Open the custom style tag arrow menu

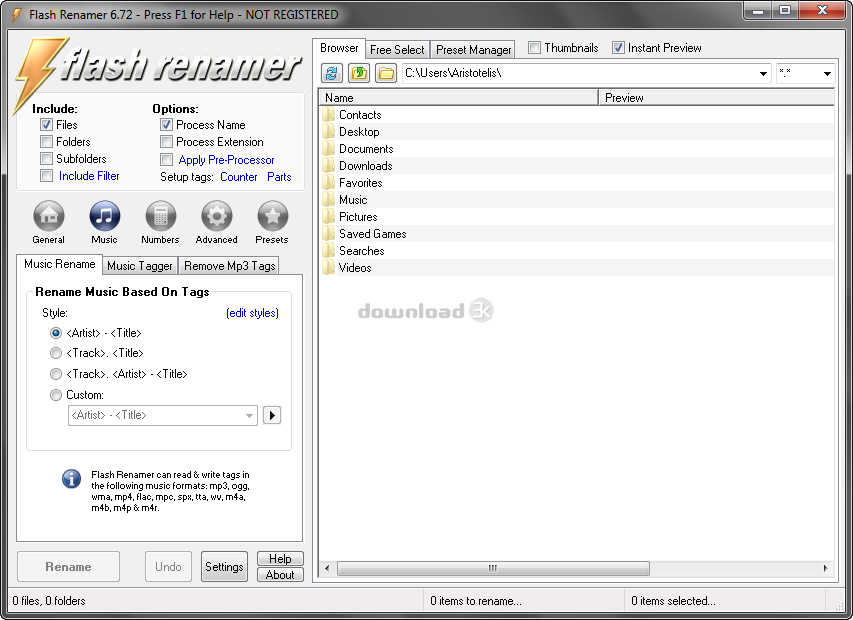272,416
